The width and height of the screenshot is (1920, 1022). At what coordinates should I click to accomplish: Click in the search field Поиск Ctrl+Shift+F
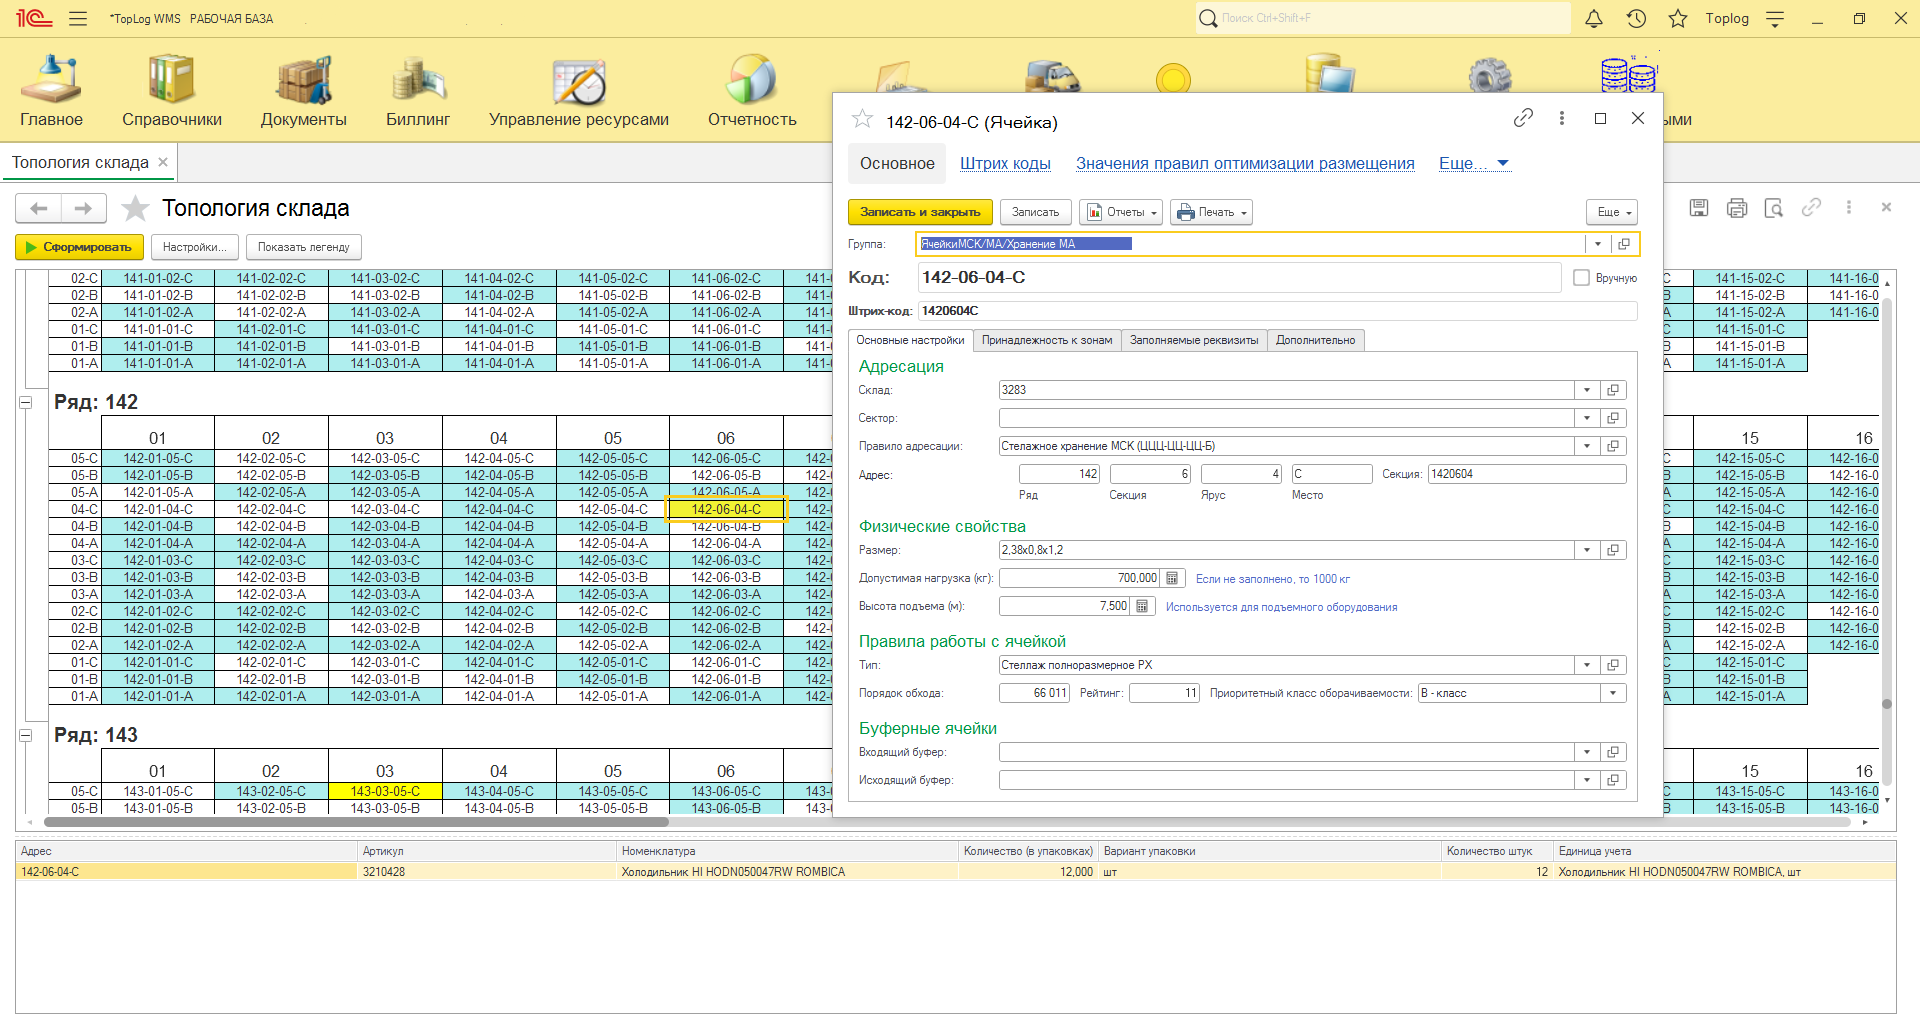click(1384, 18)
